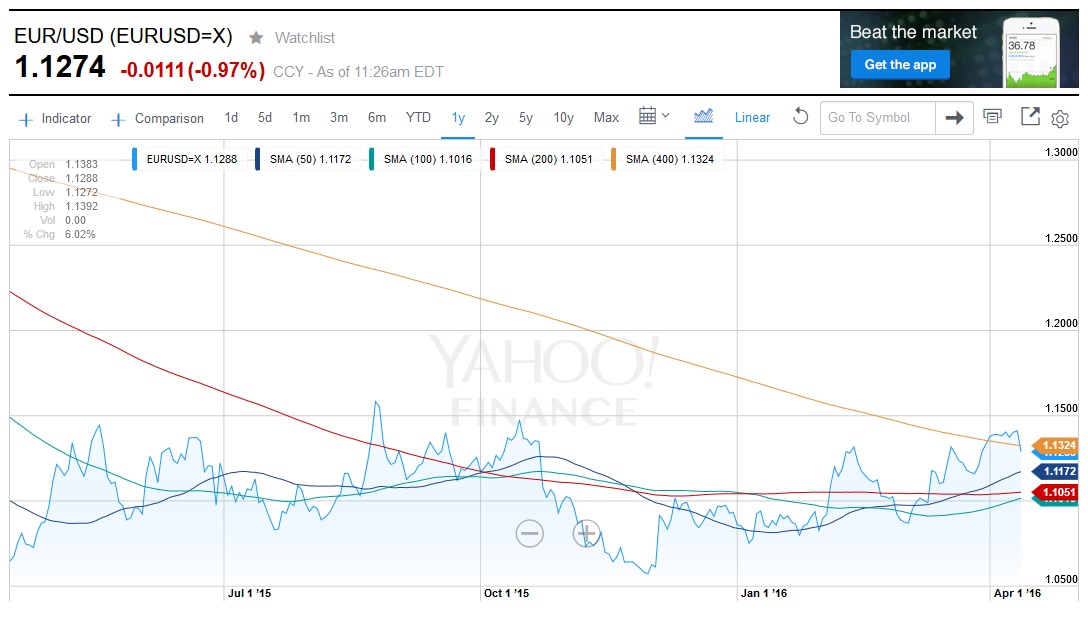Click the Get the app button

pyautogui.click(x=900, y=65)
